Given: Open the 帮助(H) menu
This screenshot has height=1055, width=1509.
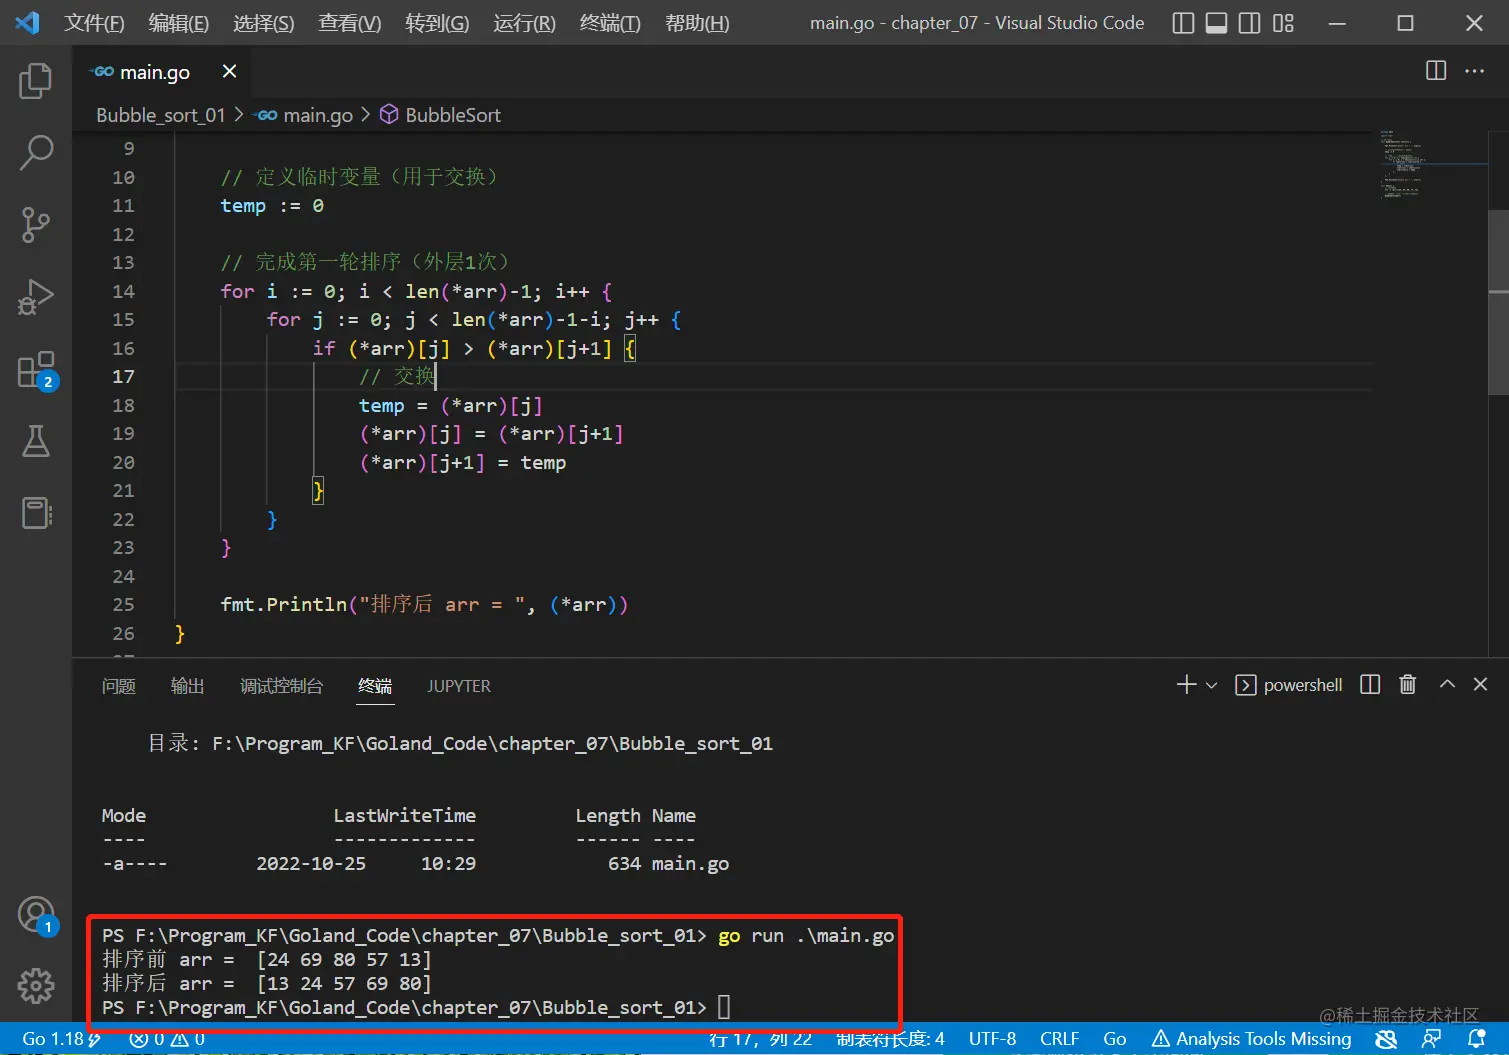Looking at the screenshot, I should [x=697, y=23].
